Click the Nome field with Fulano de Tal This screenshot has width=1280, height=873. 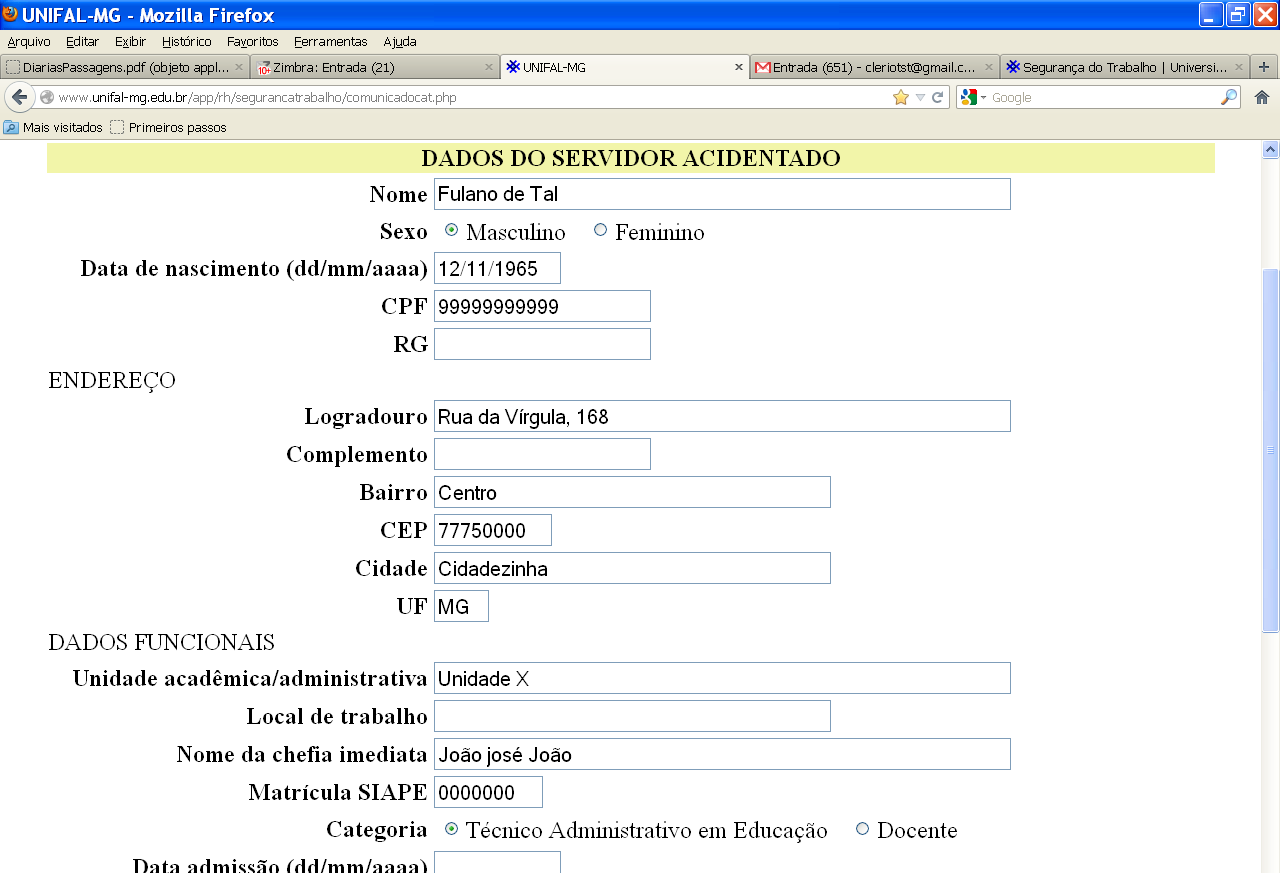pyautogui.click(x=722, y=194)
